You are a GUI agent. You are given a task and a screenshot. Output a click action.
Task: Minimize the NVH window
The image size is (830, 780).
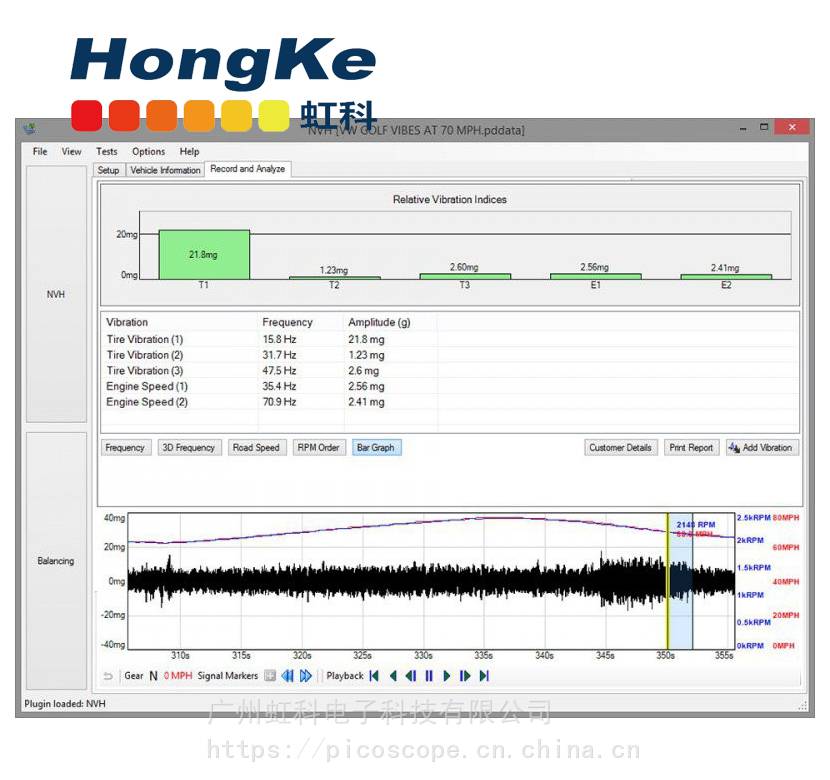[743, 128]
